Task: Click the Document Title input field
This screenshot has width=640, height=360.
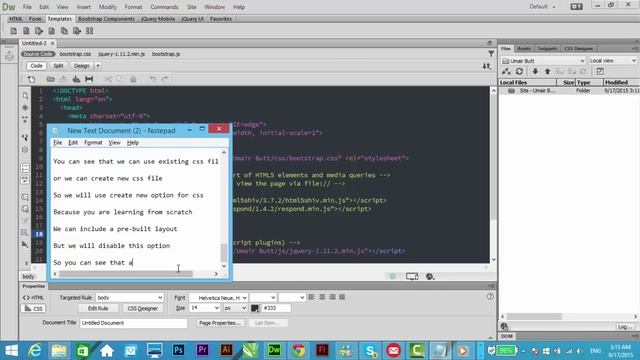Action: 133,323
